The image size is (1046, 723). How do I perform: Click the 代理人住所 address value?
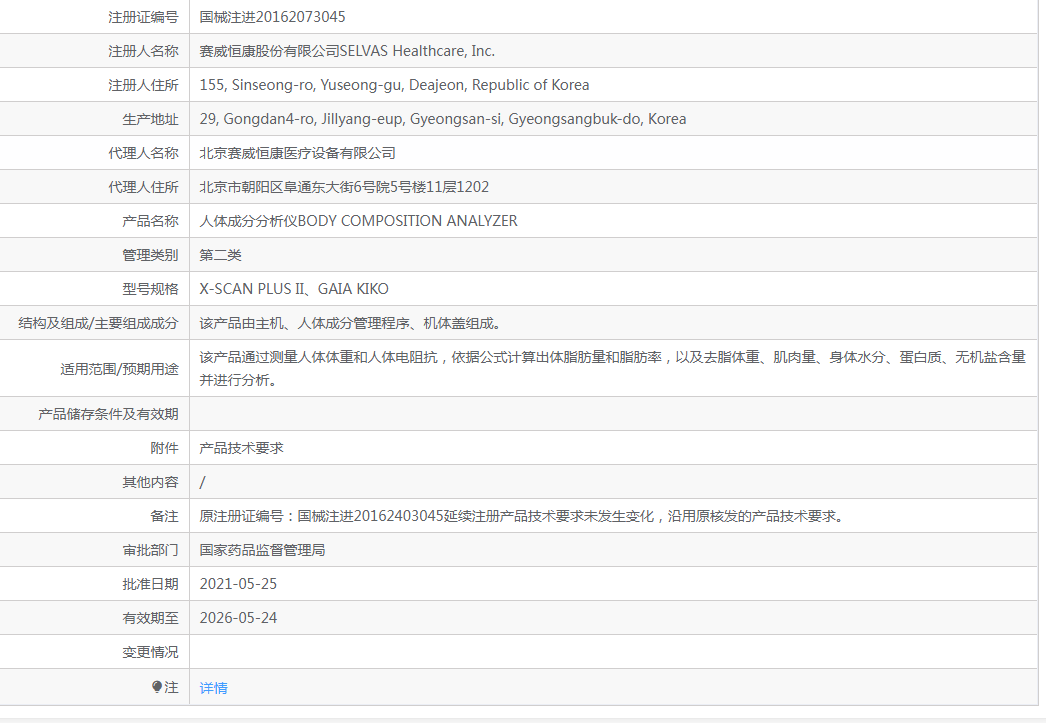[344, 187]
